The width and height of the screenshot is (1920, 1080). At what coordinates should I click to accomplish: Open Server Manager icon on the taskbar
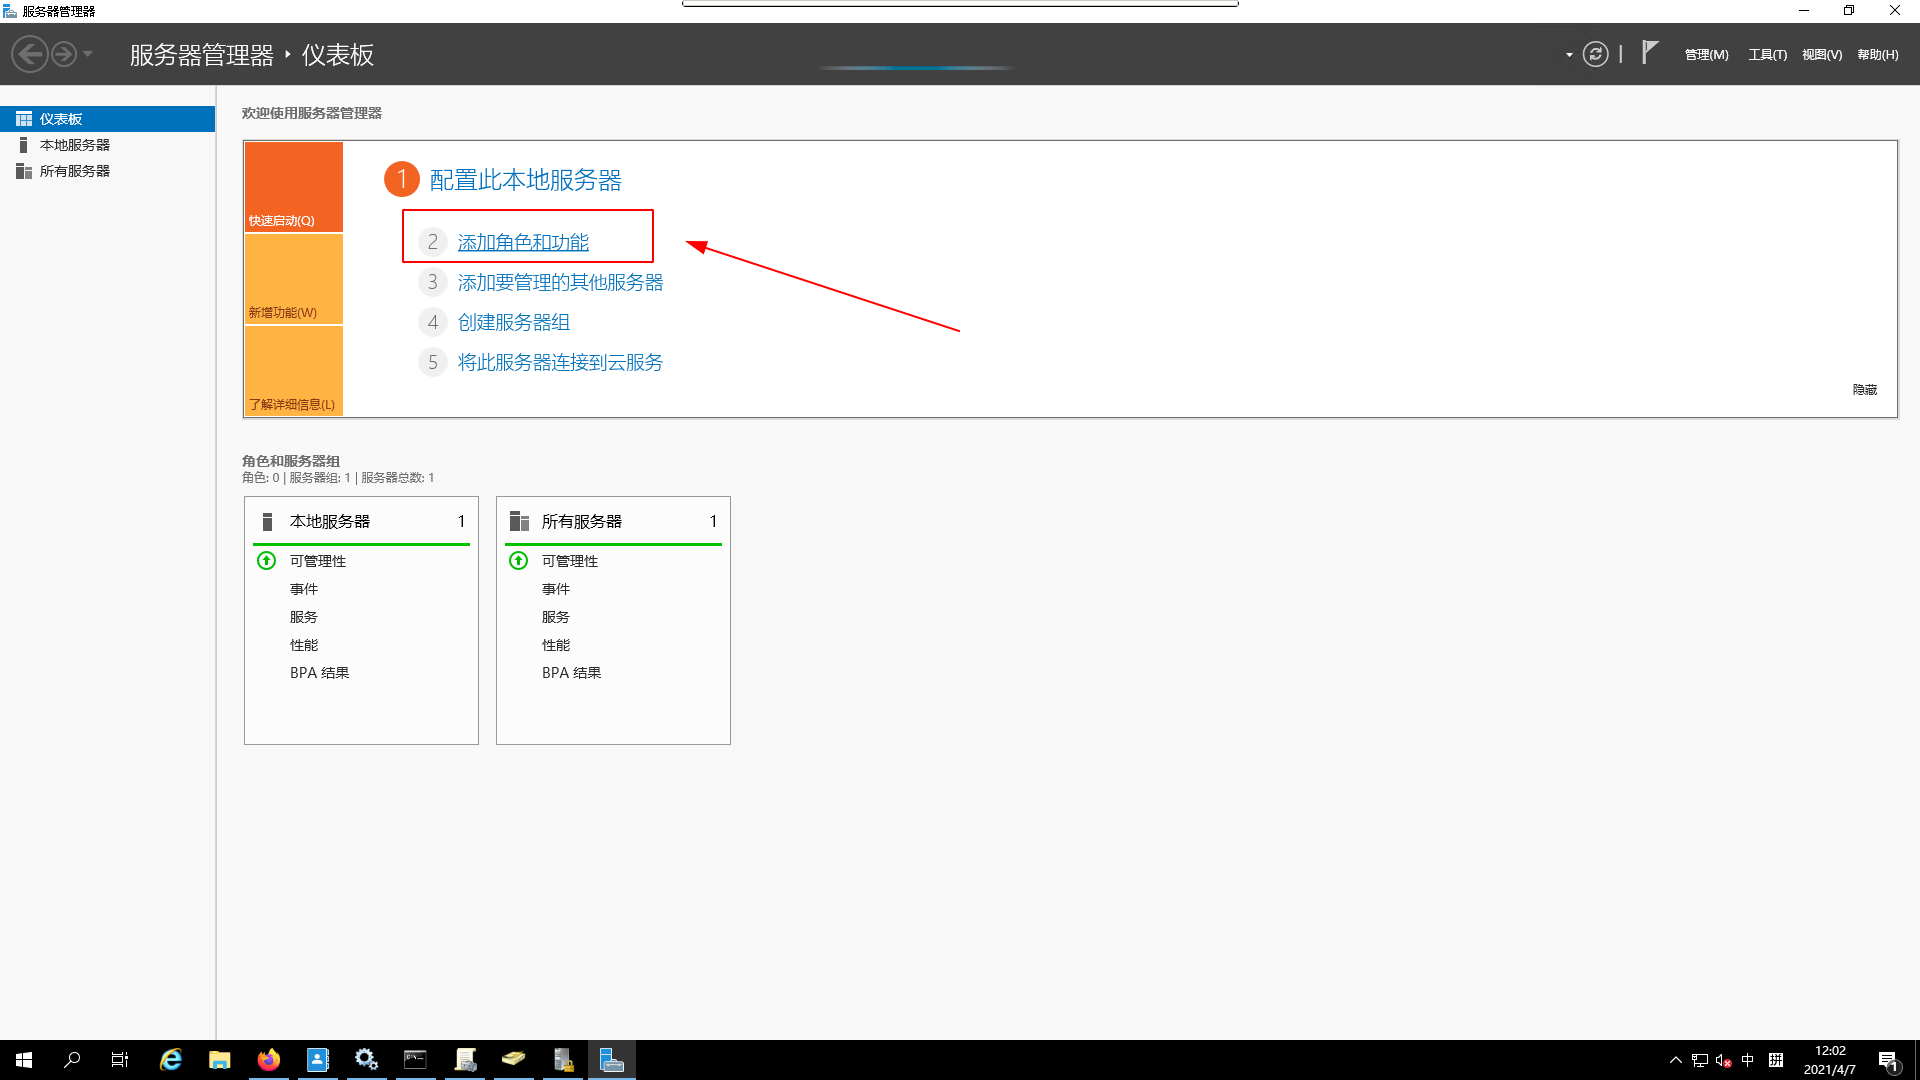click(612, 1059)
